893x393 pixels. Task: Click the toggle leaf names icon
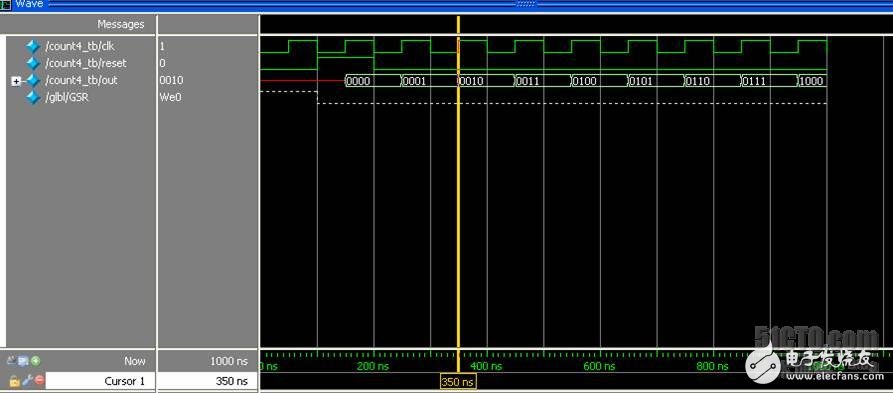[11, 361]
